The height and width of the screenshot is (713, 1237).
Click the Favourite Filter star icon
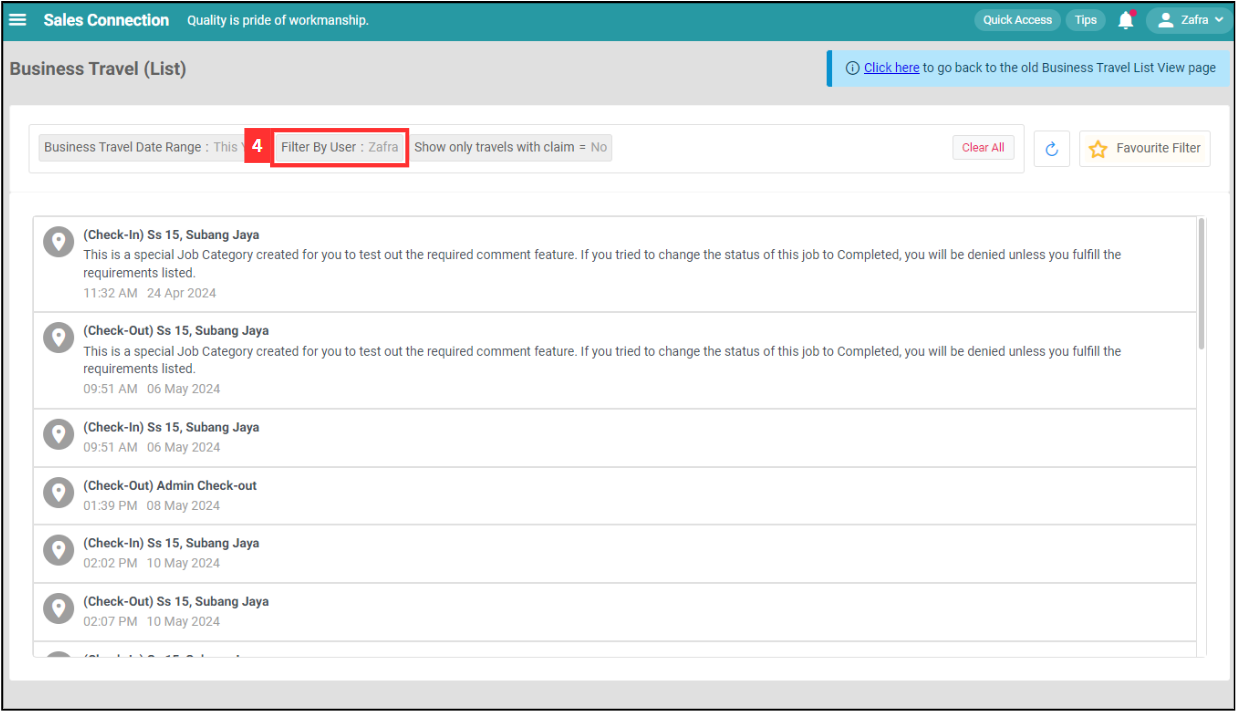(1098, 149)
